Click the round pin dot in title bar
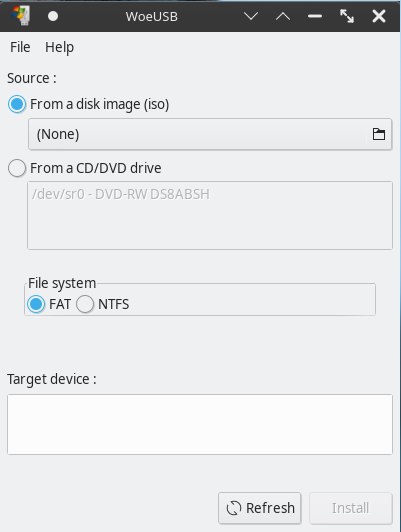Image resolution: width=401 pixels, height=532 pixels. point(53,16)
